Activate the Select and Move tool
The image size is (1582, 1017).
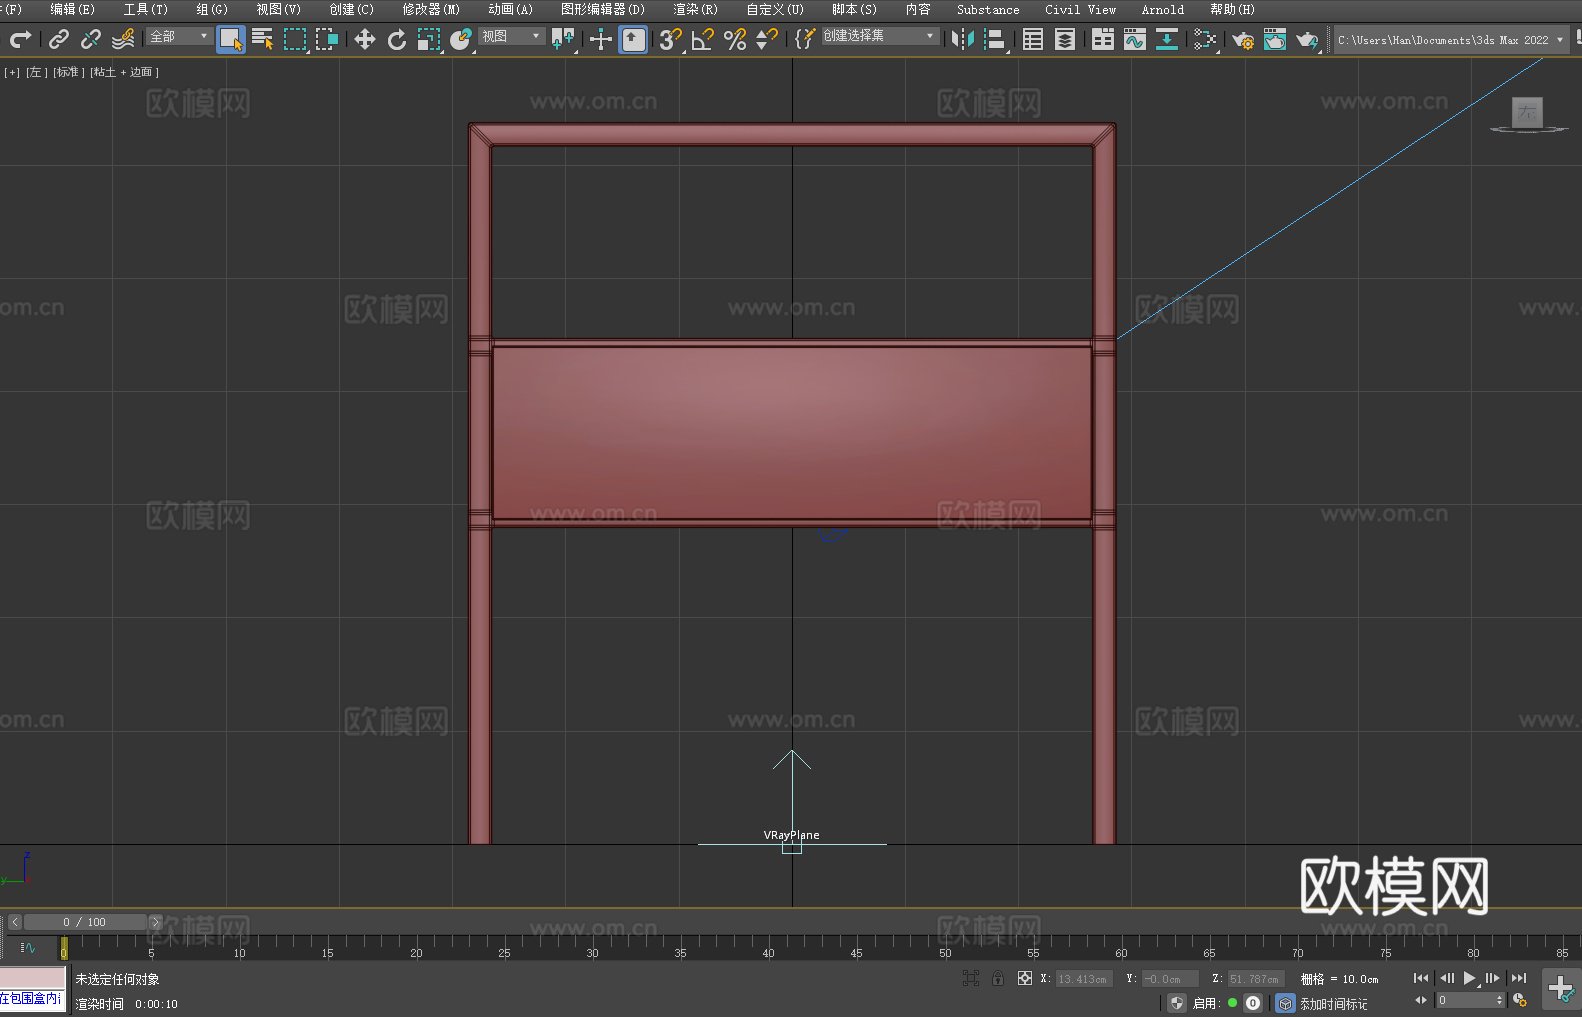365,40
